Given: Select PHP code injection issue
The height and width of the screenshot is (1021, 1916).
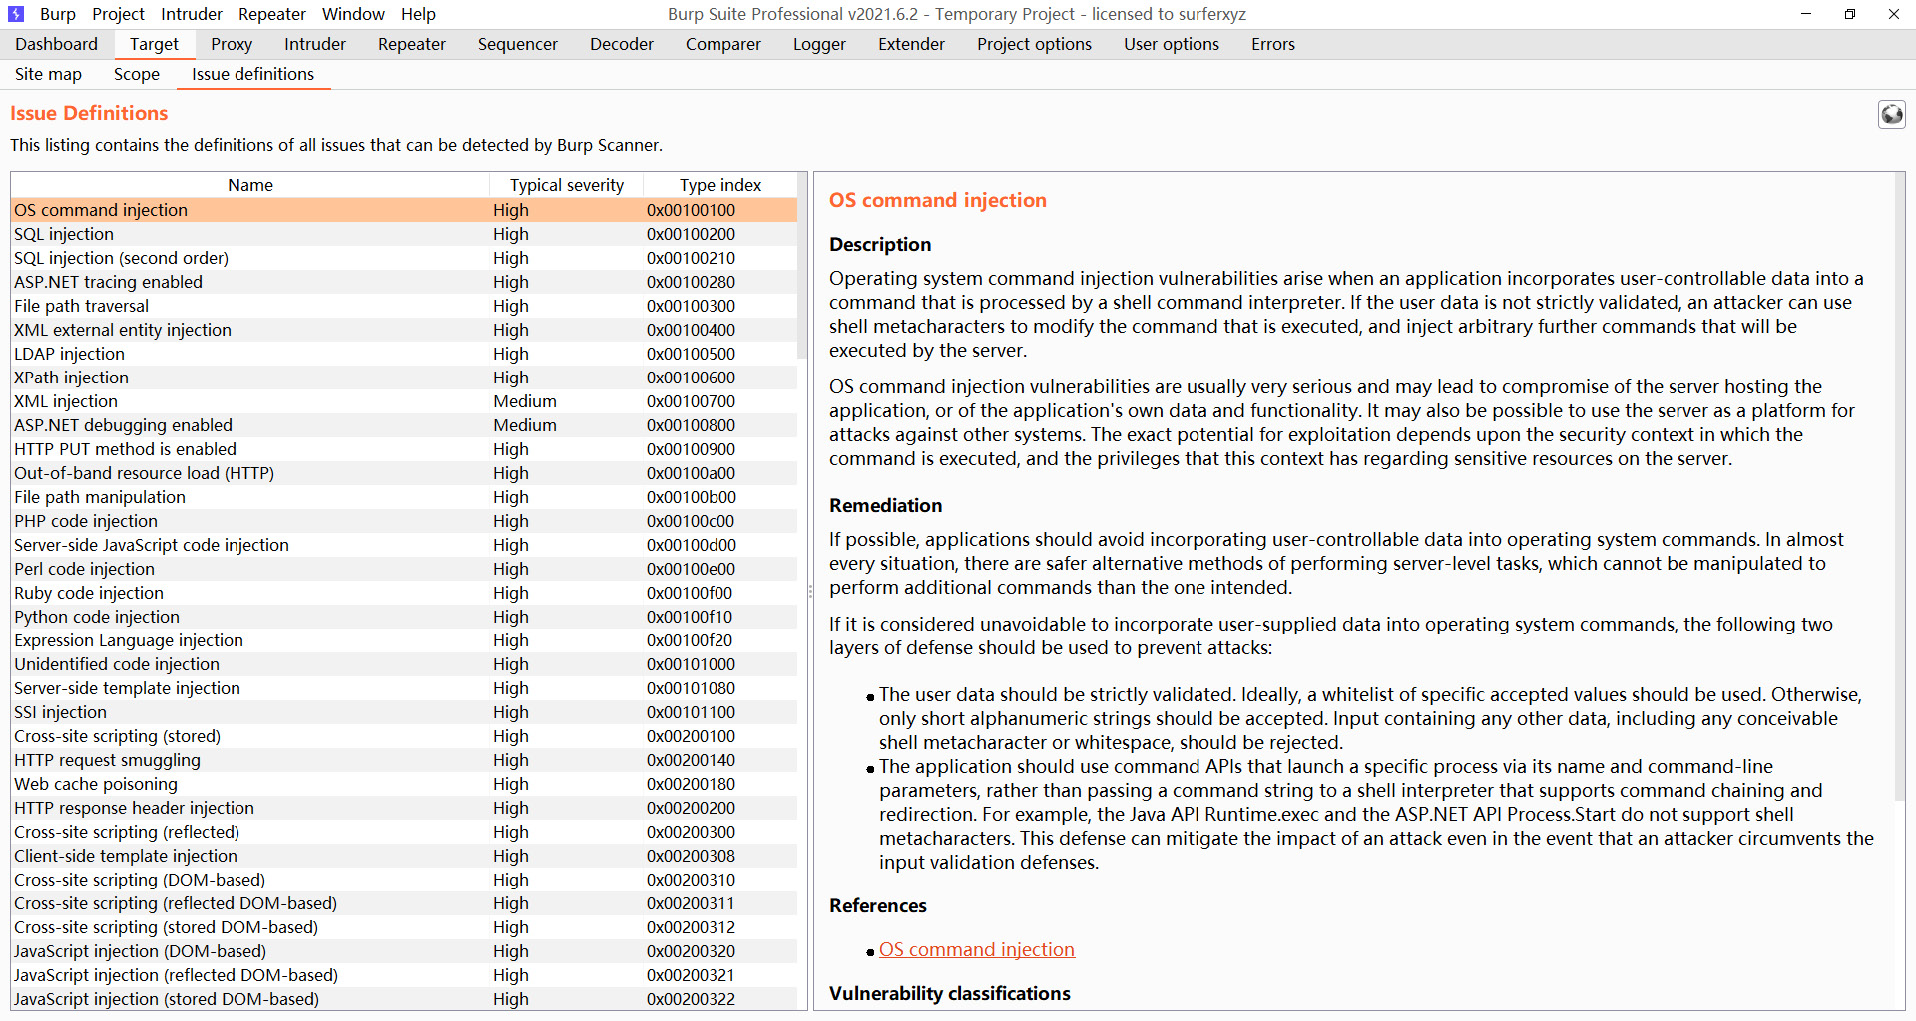Looking at the screenshot, I should tap(404, 521).
